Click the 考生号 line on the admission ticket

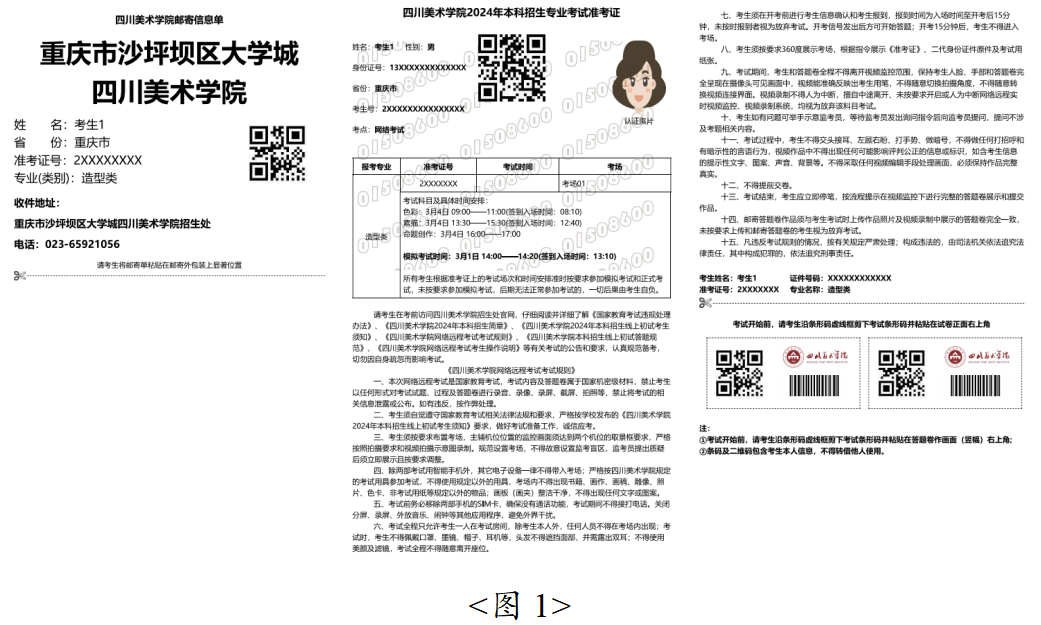point(408,109)
